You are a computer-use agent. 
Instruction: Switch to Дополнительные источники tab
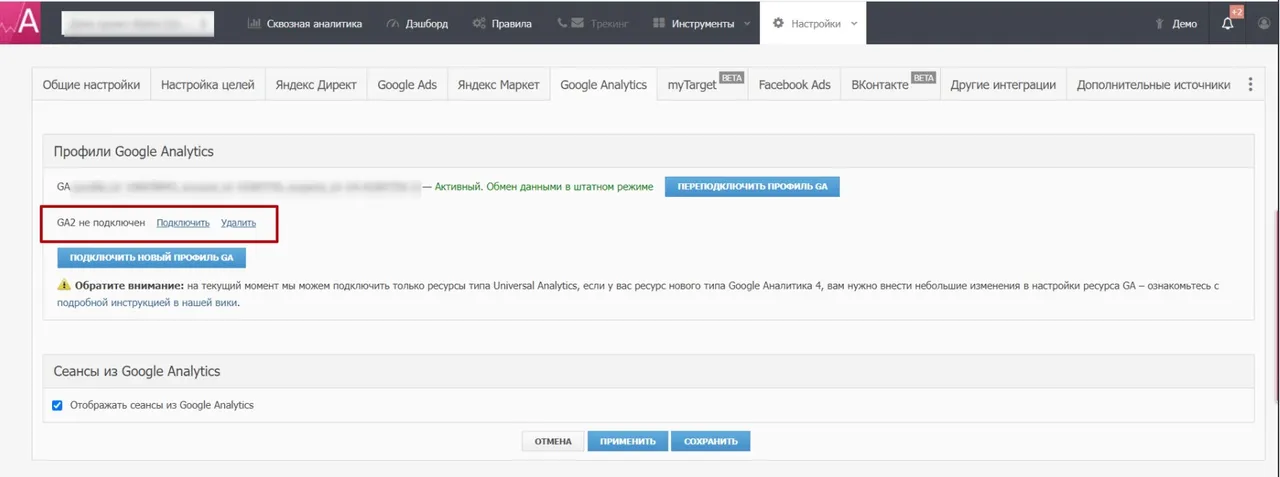pos(1153,85)
